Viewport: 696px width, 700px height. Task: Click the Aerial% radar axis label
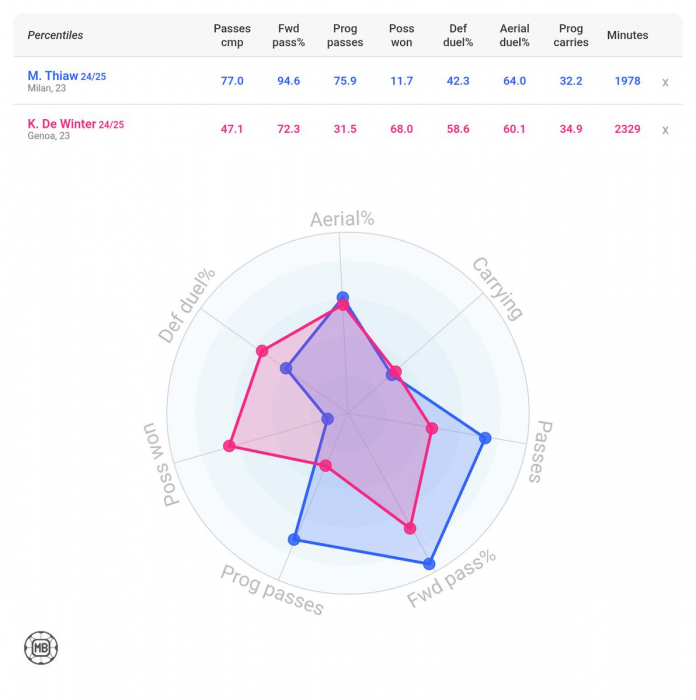[340, 220]
